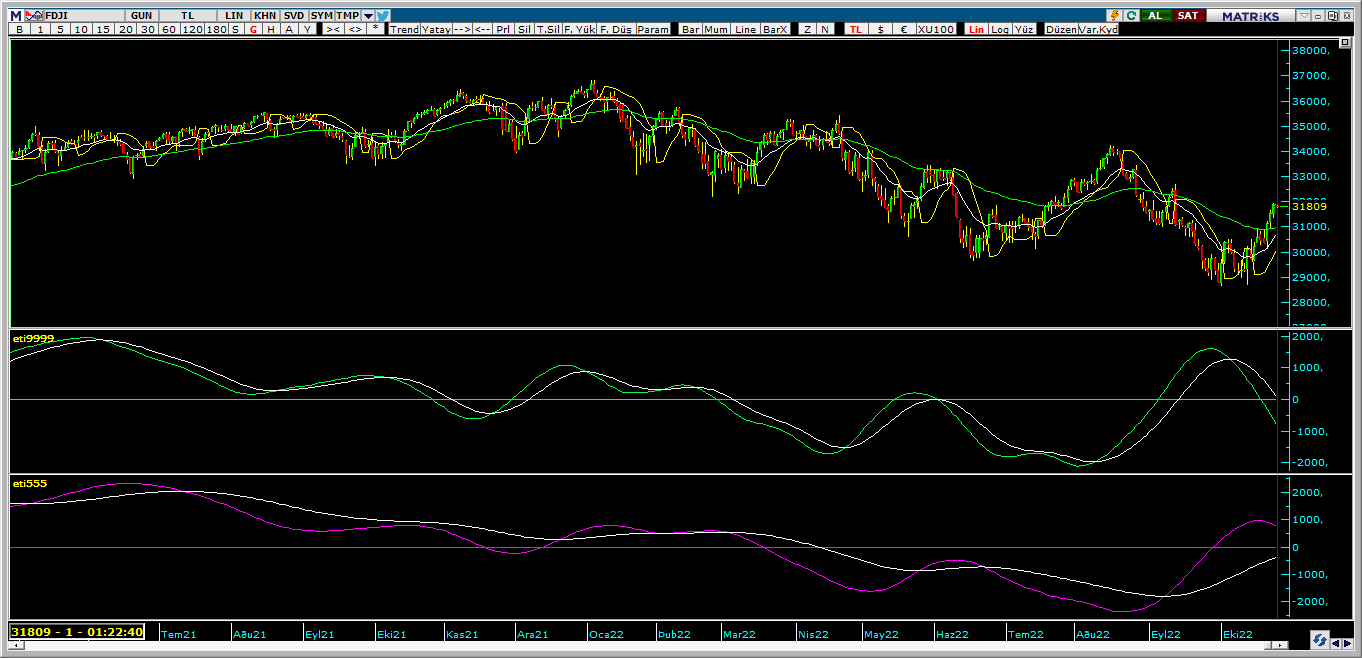Click the bottom-right left navigation arrow

[1335, 644]
